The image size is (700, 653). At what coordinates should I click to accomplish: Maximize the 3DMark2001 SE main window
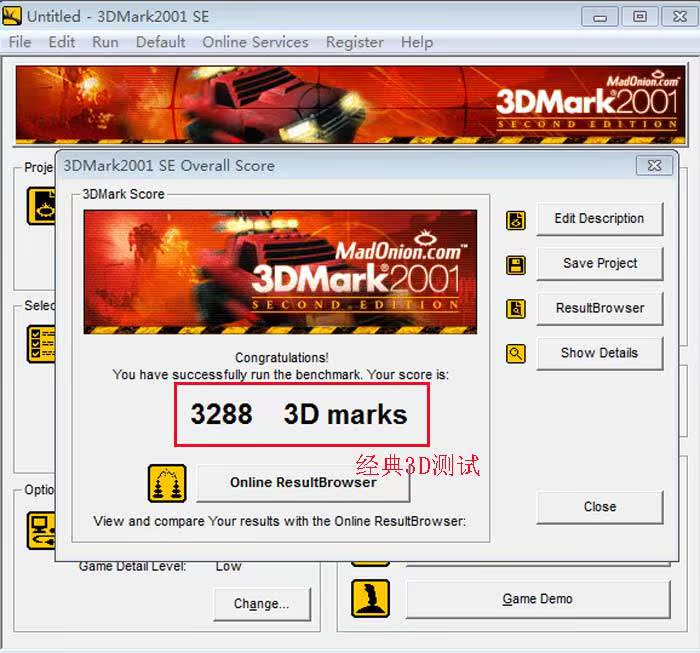click(640, 17)
